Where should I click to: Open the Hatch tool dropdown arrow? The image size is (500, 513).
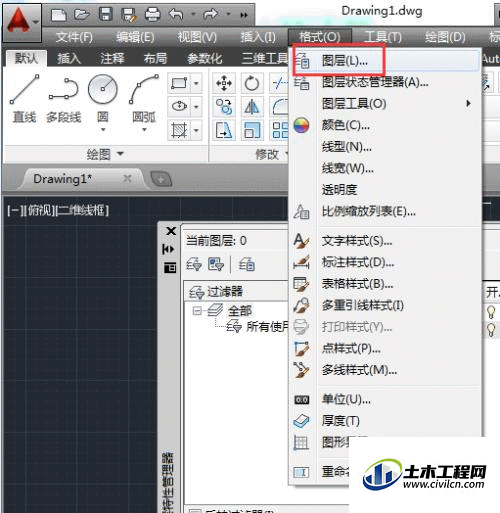(x=196, y=130)
